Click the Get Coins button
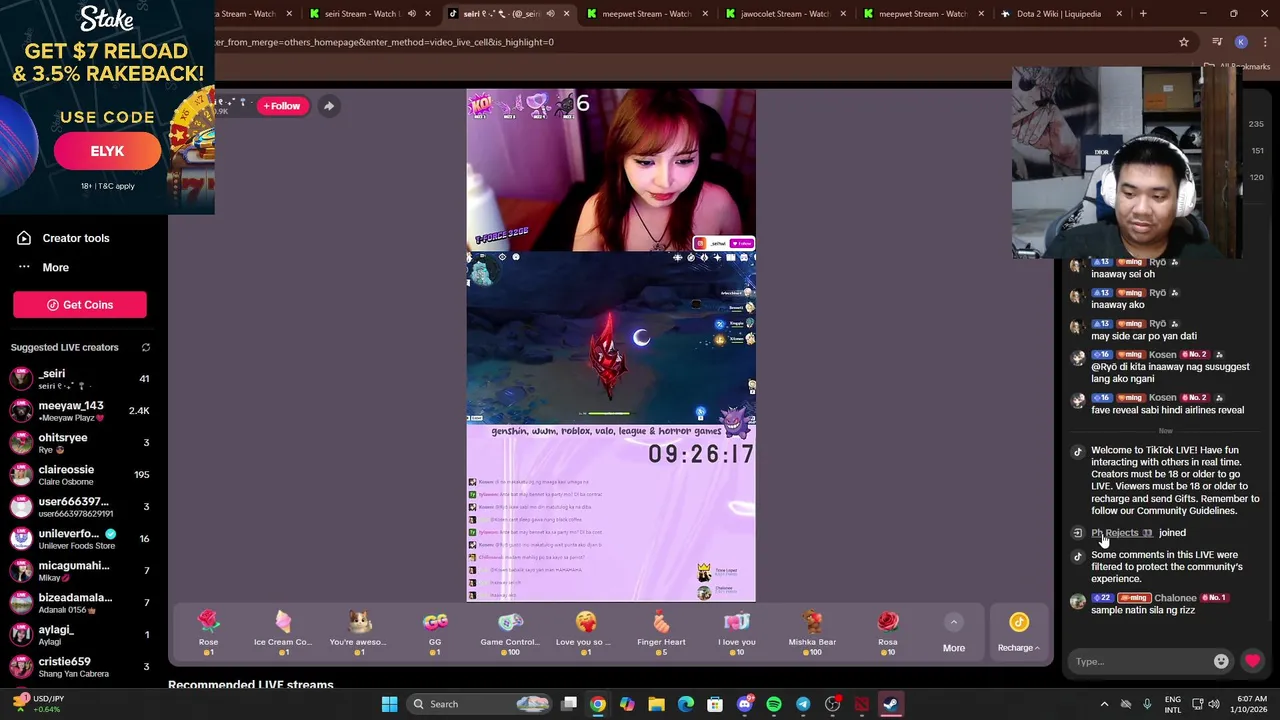Image resolution: width=1280 pixels, height=720 pixels. (x=80, y=305)
